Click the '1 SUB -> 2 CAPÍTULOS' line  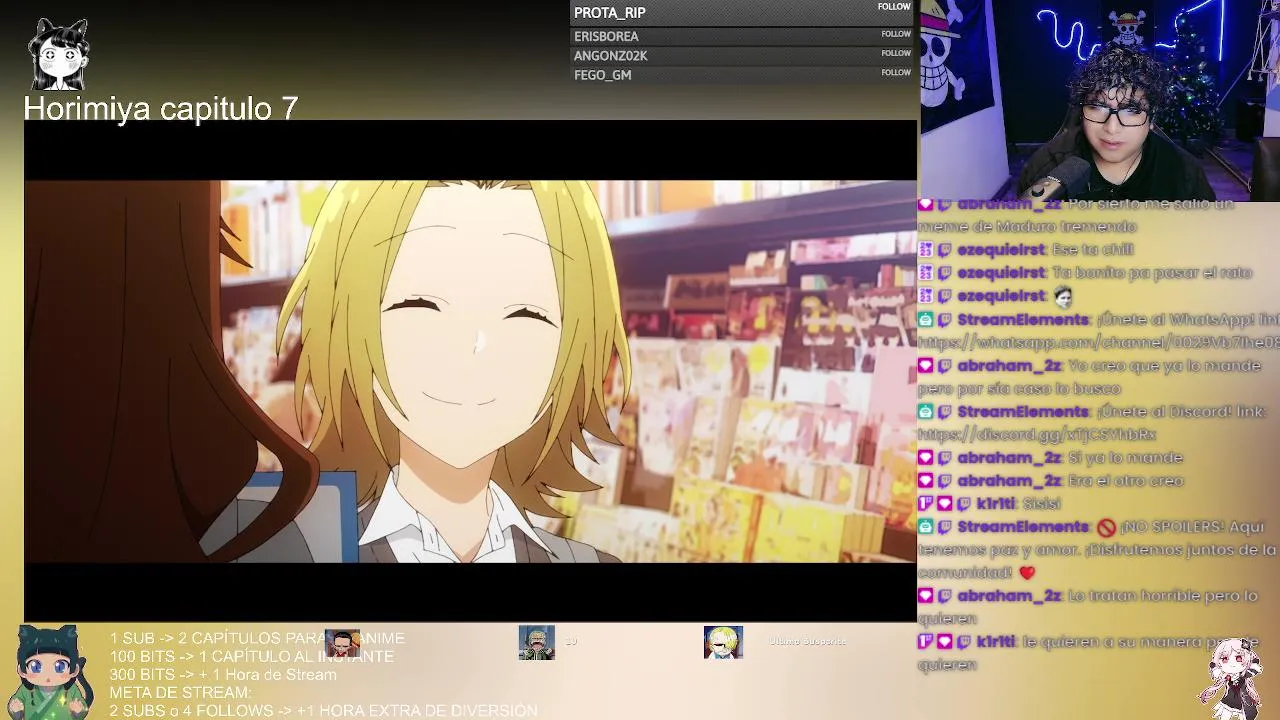point(257,638)
